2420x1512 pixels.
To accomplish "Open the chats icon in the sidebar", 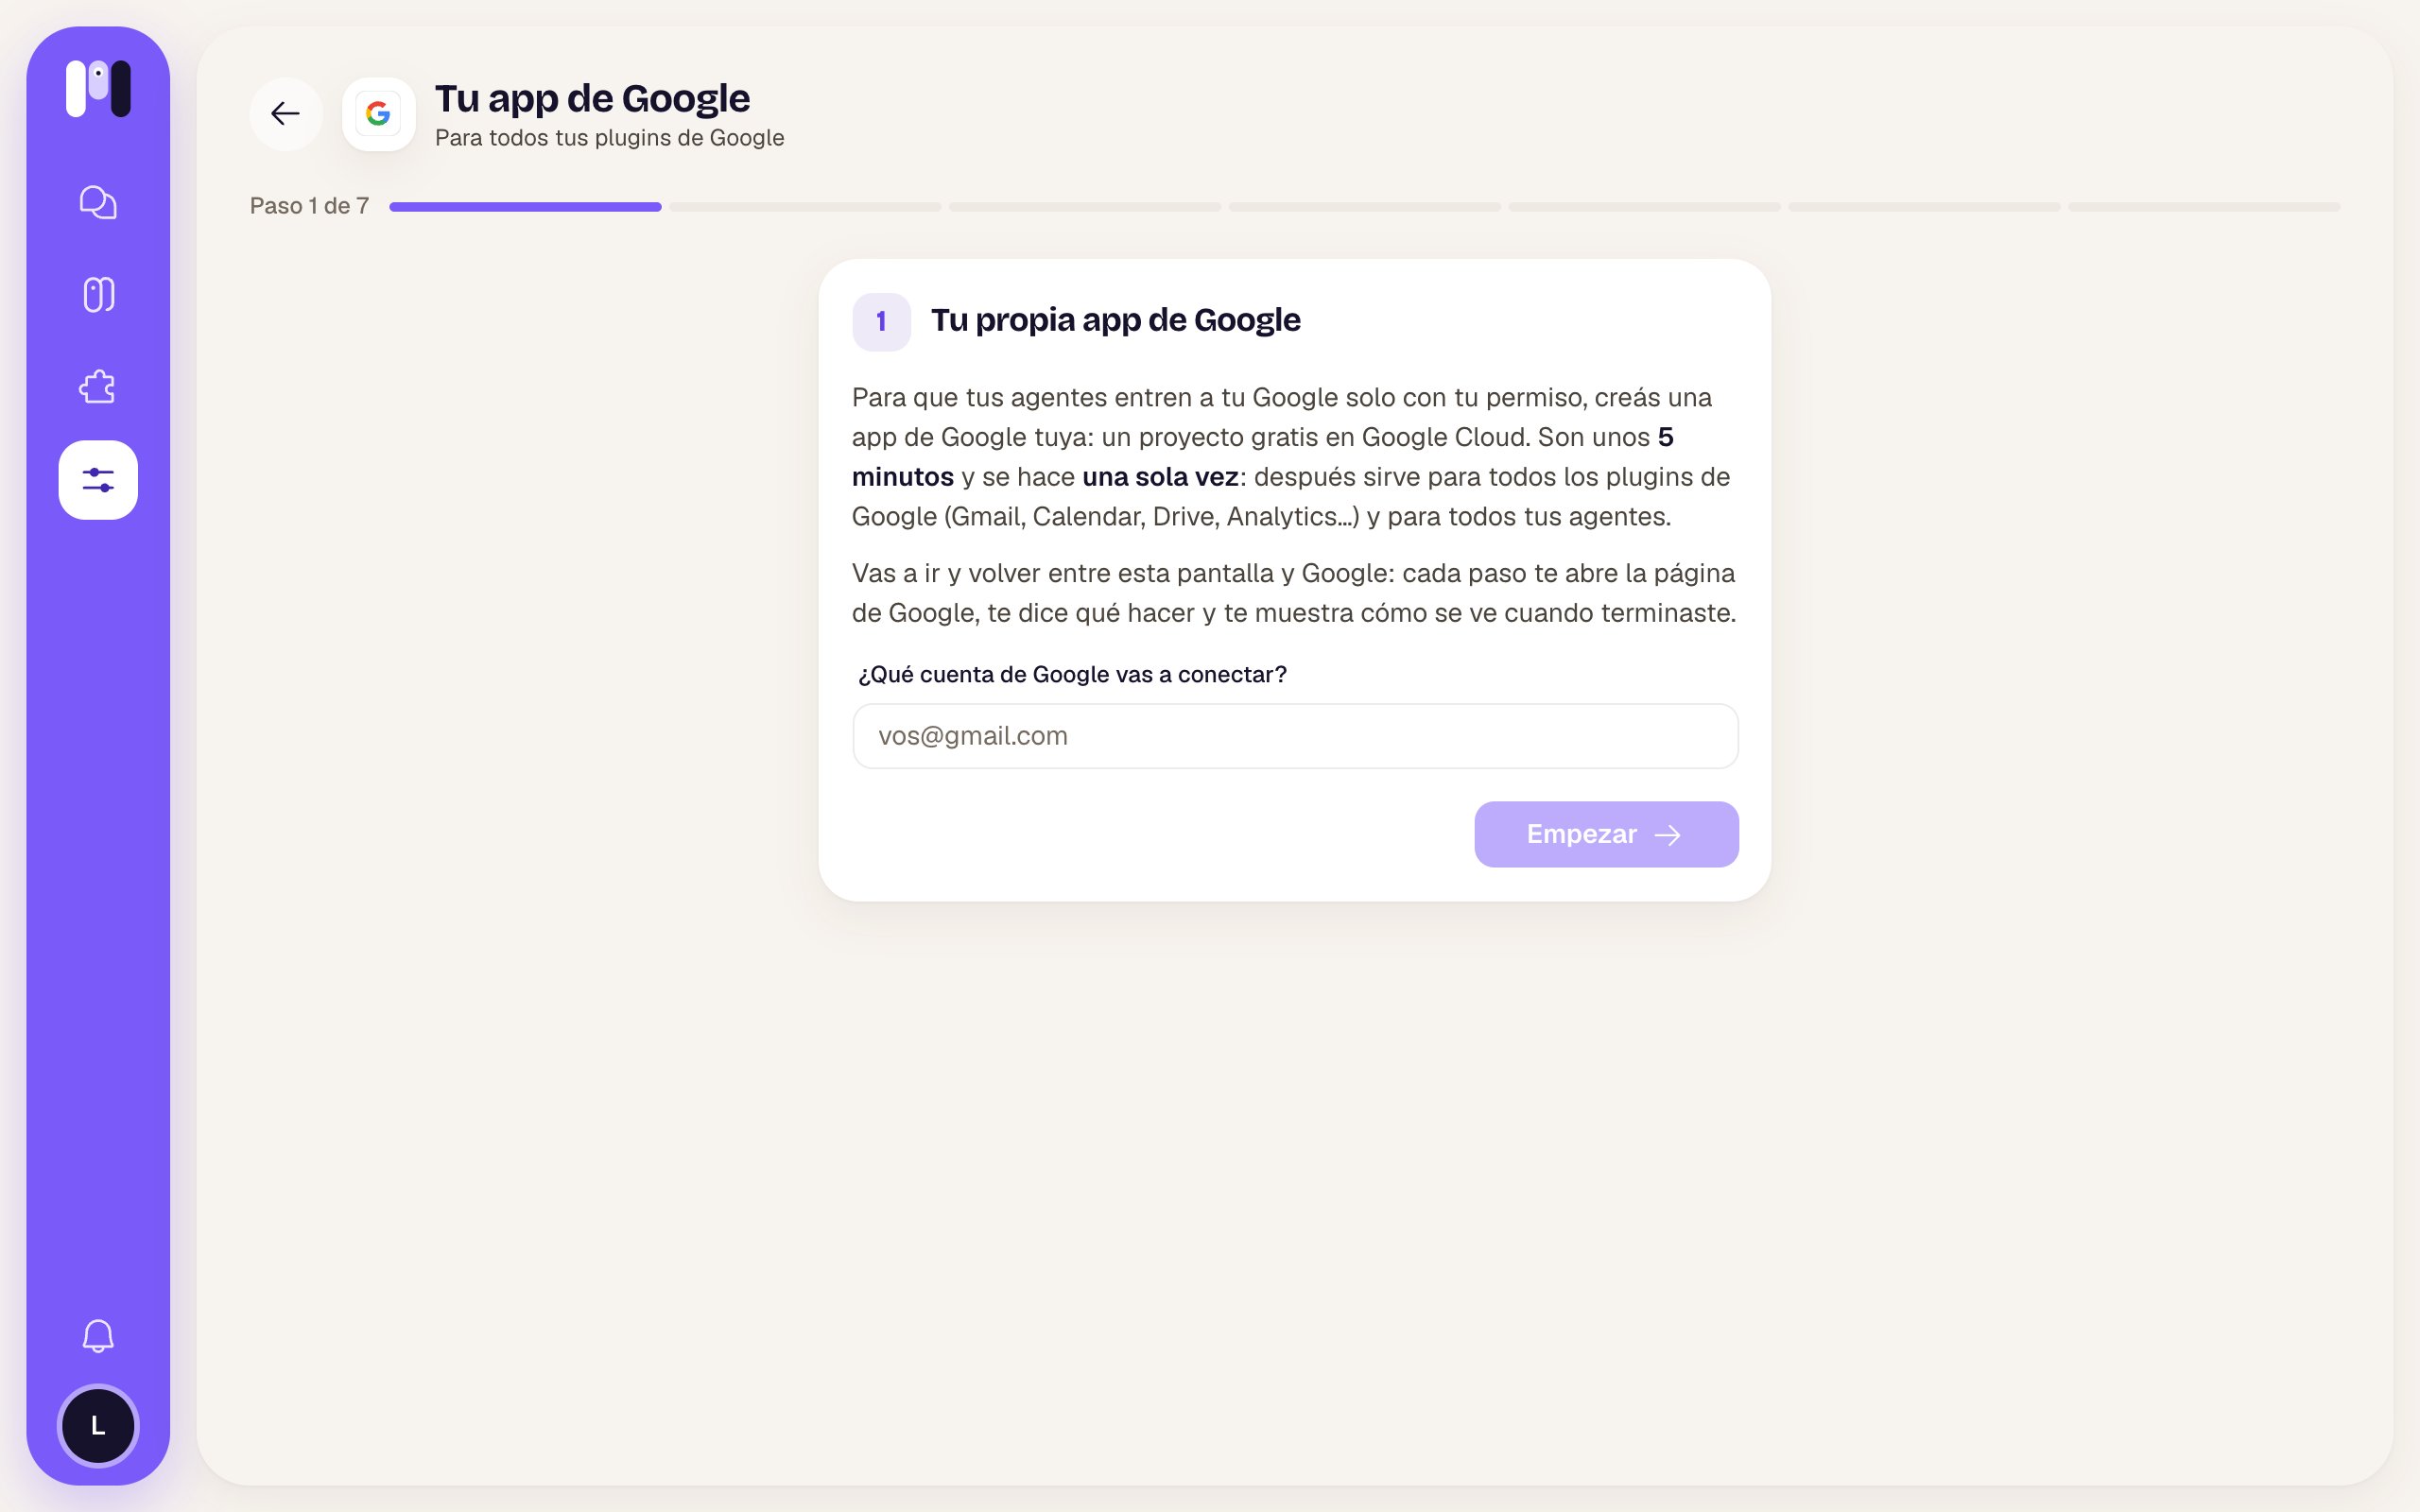I will [98, 202].
